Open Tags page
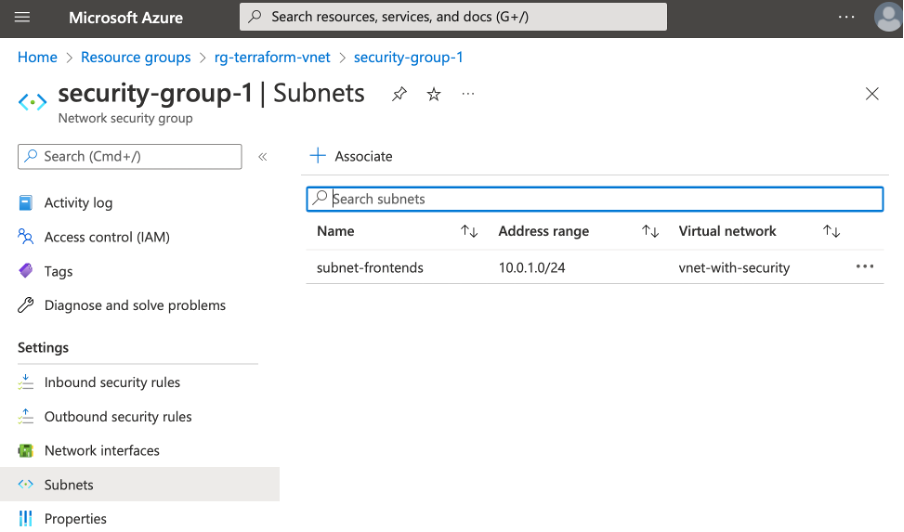 tap(58, 271)
